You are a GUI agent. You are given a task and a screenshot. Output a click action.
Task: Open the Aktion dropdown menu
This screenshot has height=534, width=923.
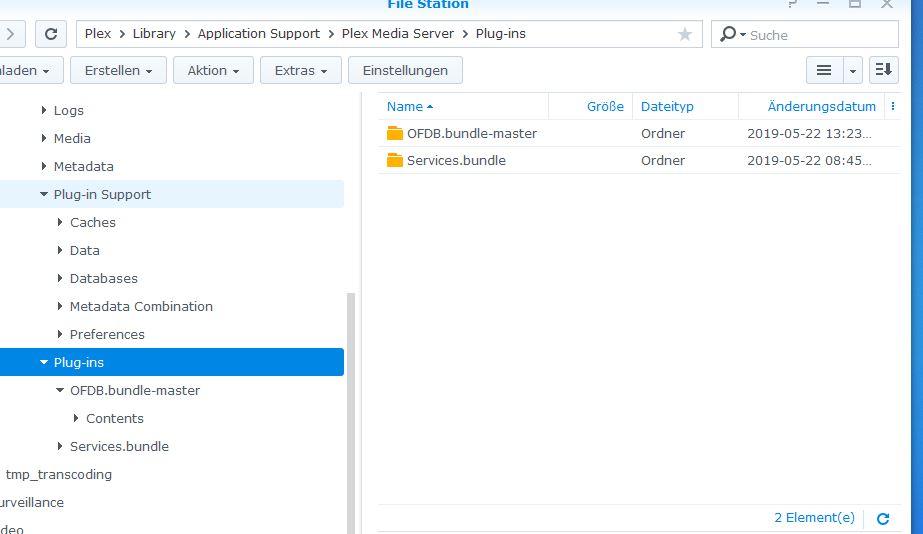(x=213, y=71)
